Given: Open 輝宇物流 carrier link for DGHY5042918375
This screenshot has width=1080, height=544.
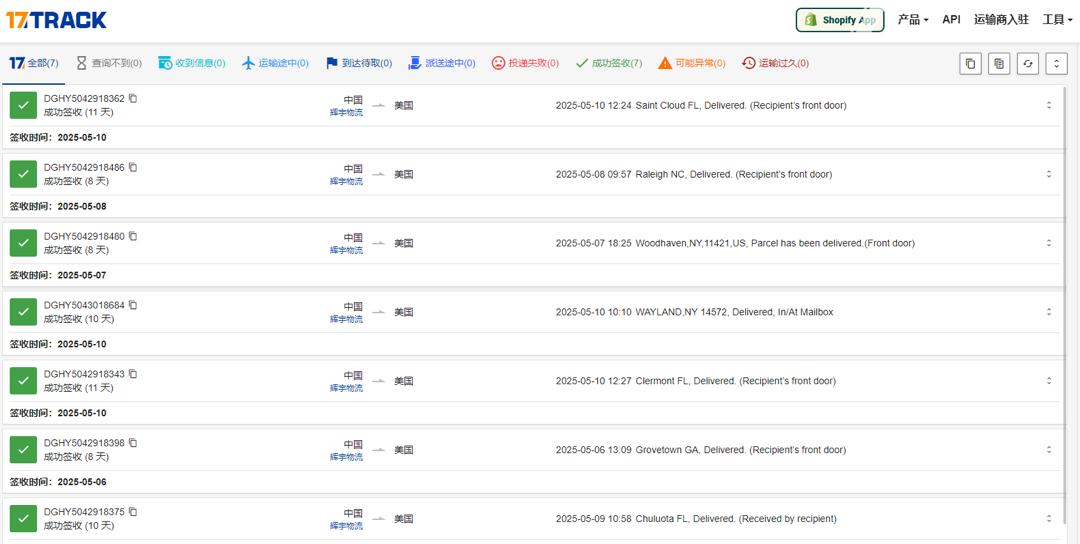Looking at the screenshot, I should tap(346, 526).
